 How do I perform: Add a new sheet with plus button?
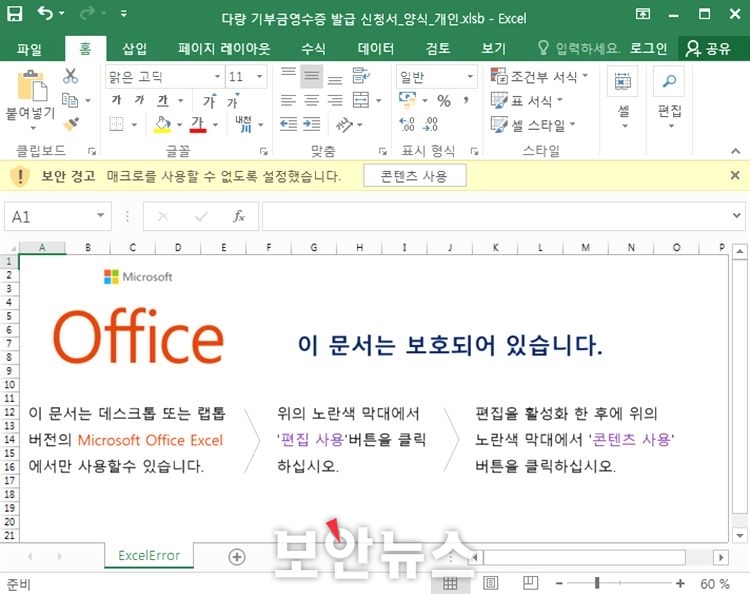coord(237,557)
